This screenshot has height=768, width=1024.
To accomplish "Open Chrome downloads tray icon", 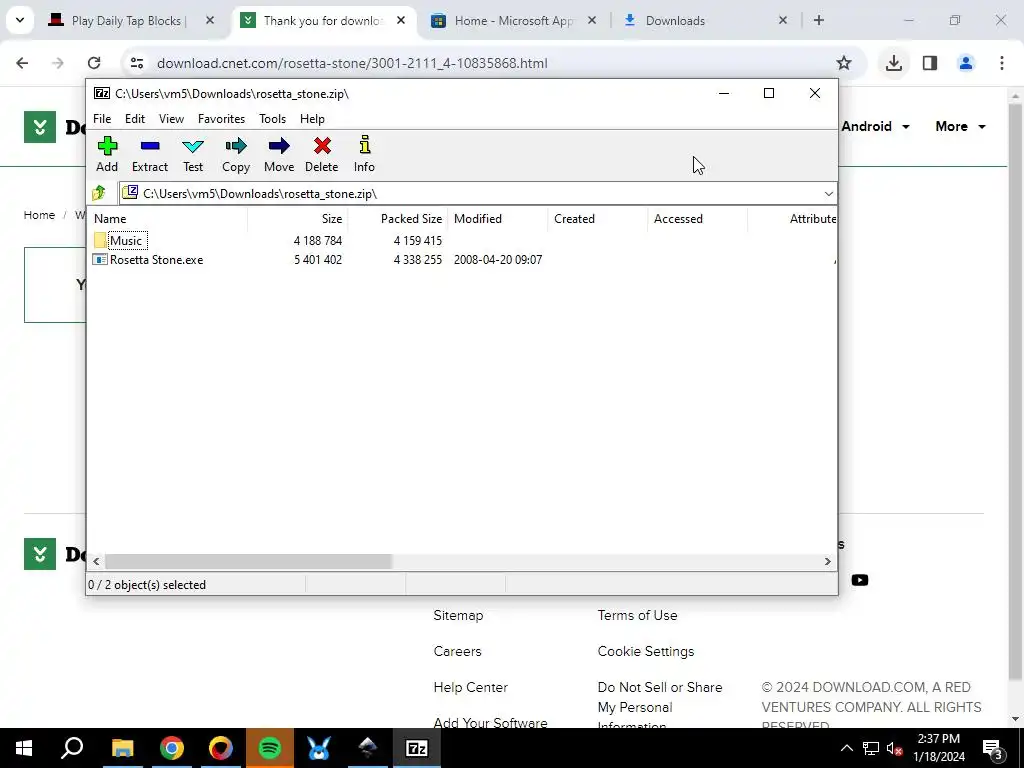I will tap(893, 63).
